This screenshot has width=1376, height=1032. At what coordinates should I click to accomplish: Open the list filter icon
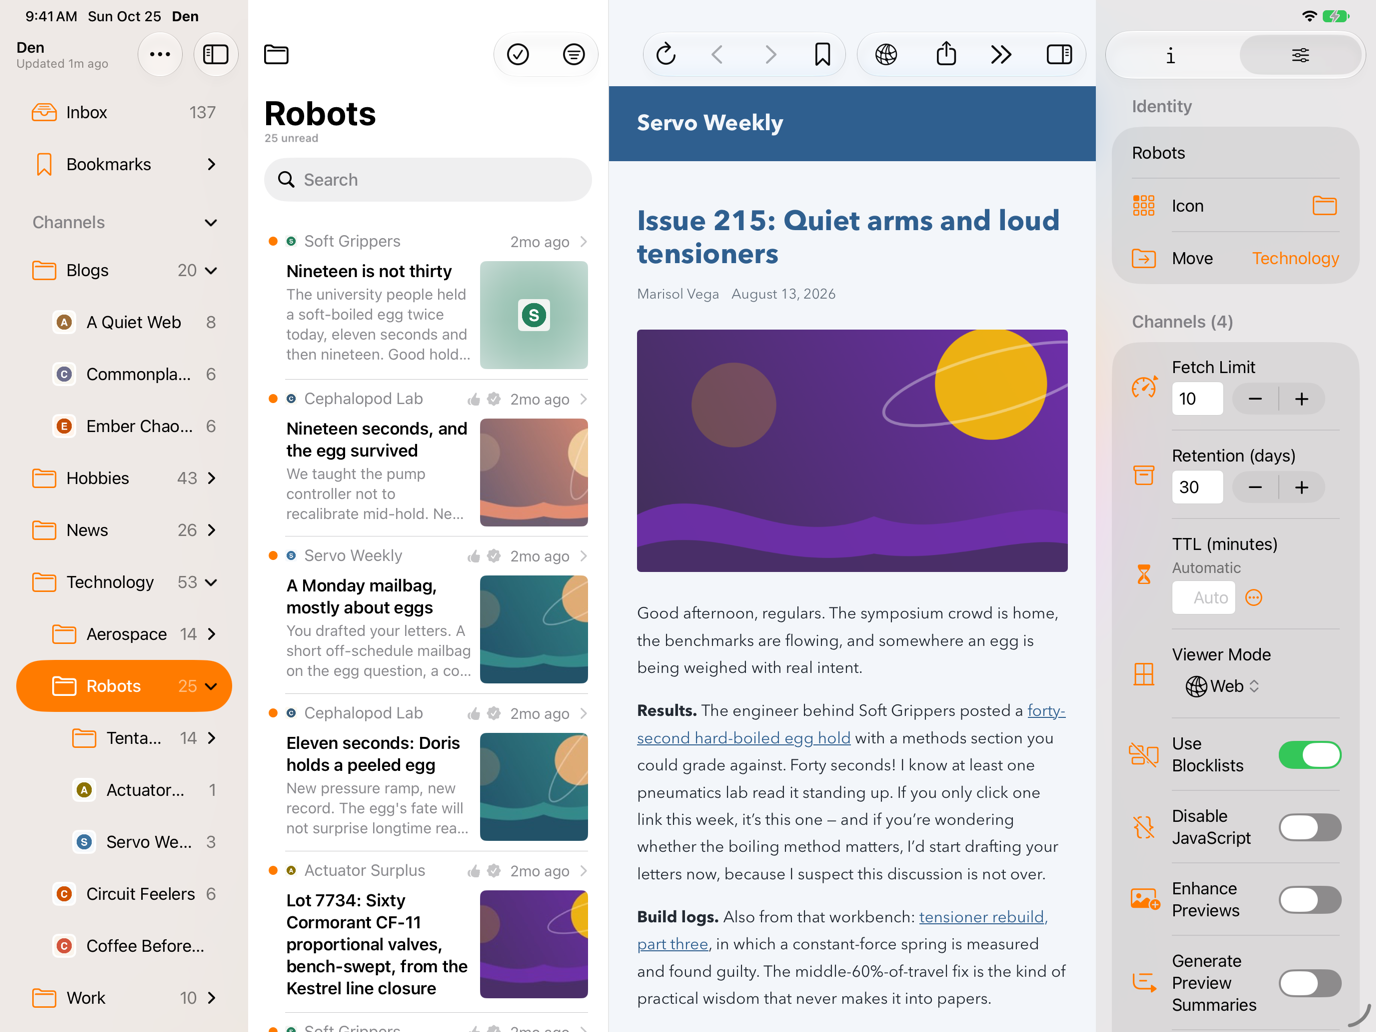point(574,54)
